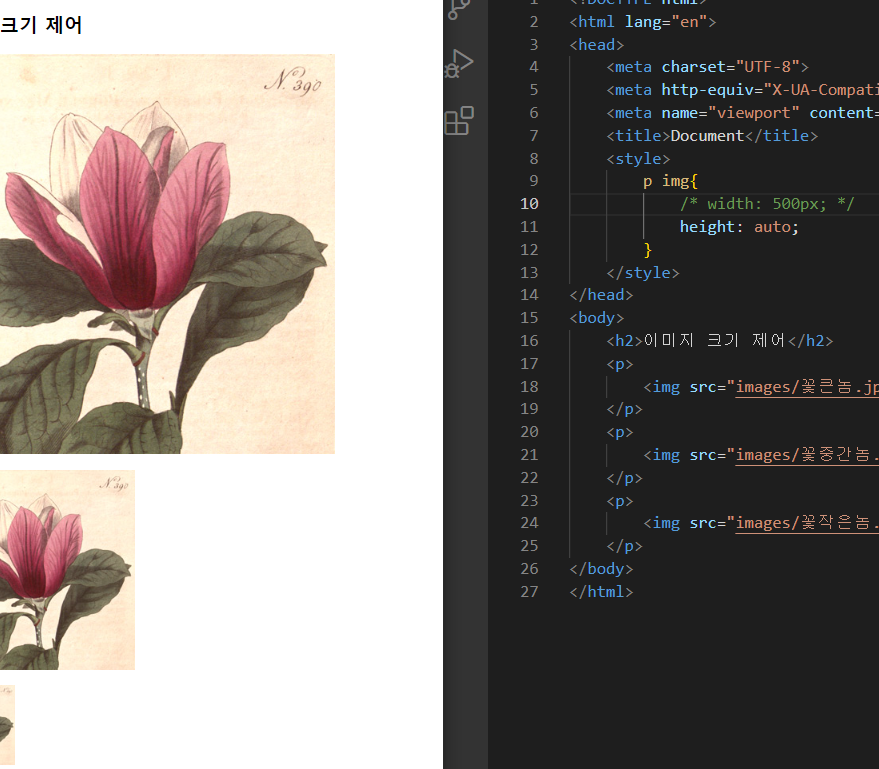The width and height of the screenshot is (879, 769).
Task: Open the Run and Debug view
Action: point(459,63)
